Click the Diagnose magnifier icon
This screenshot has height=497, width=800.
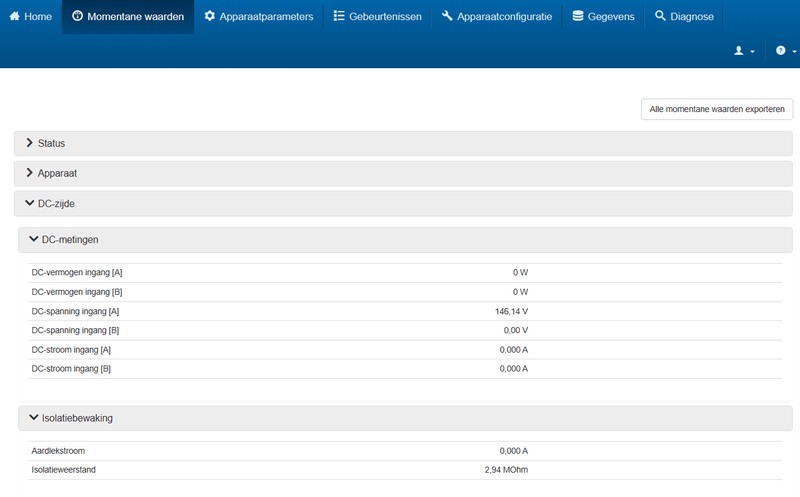(660, 16)
